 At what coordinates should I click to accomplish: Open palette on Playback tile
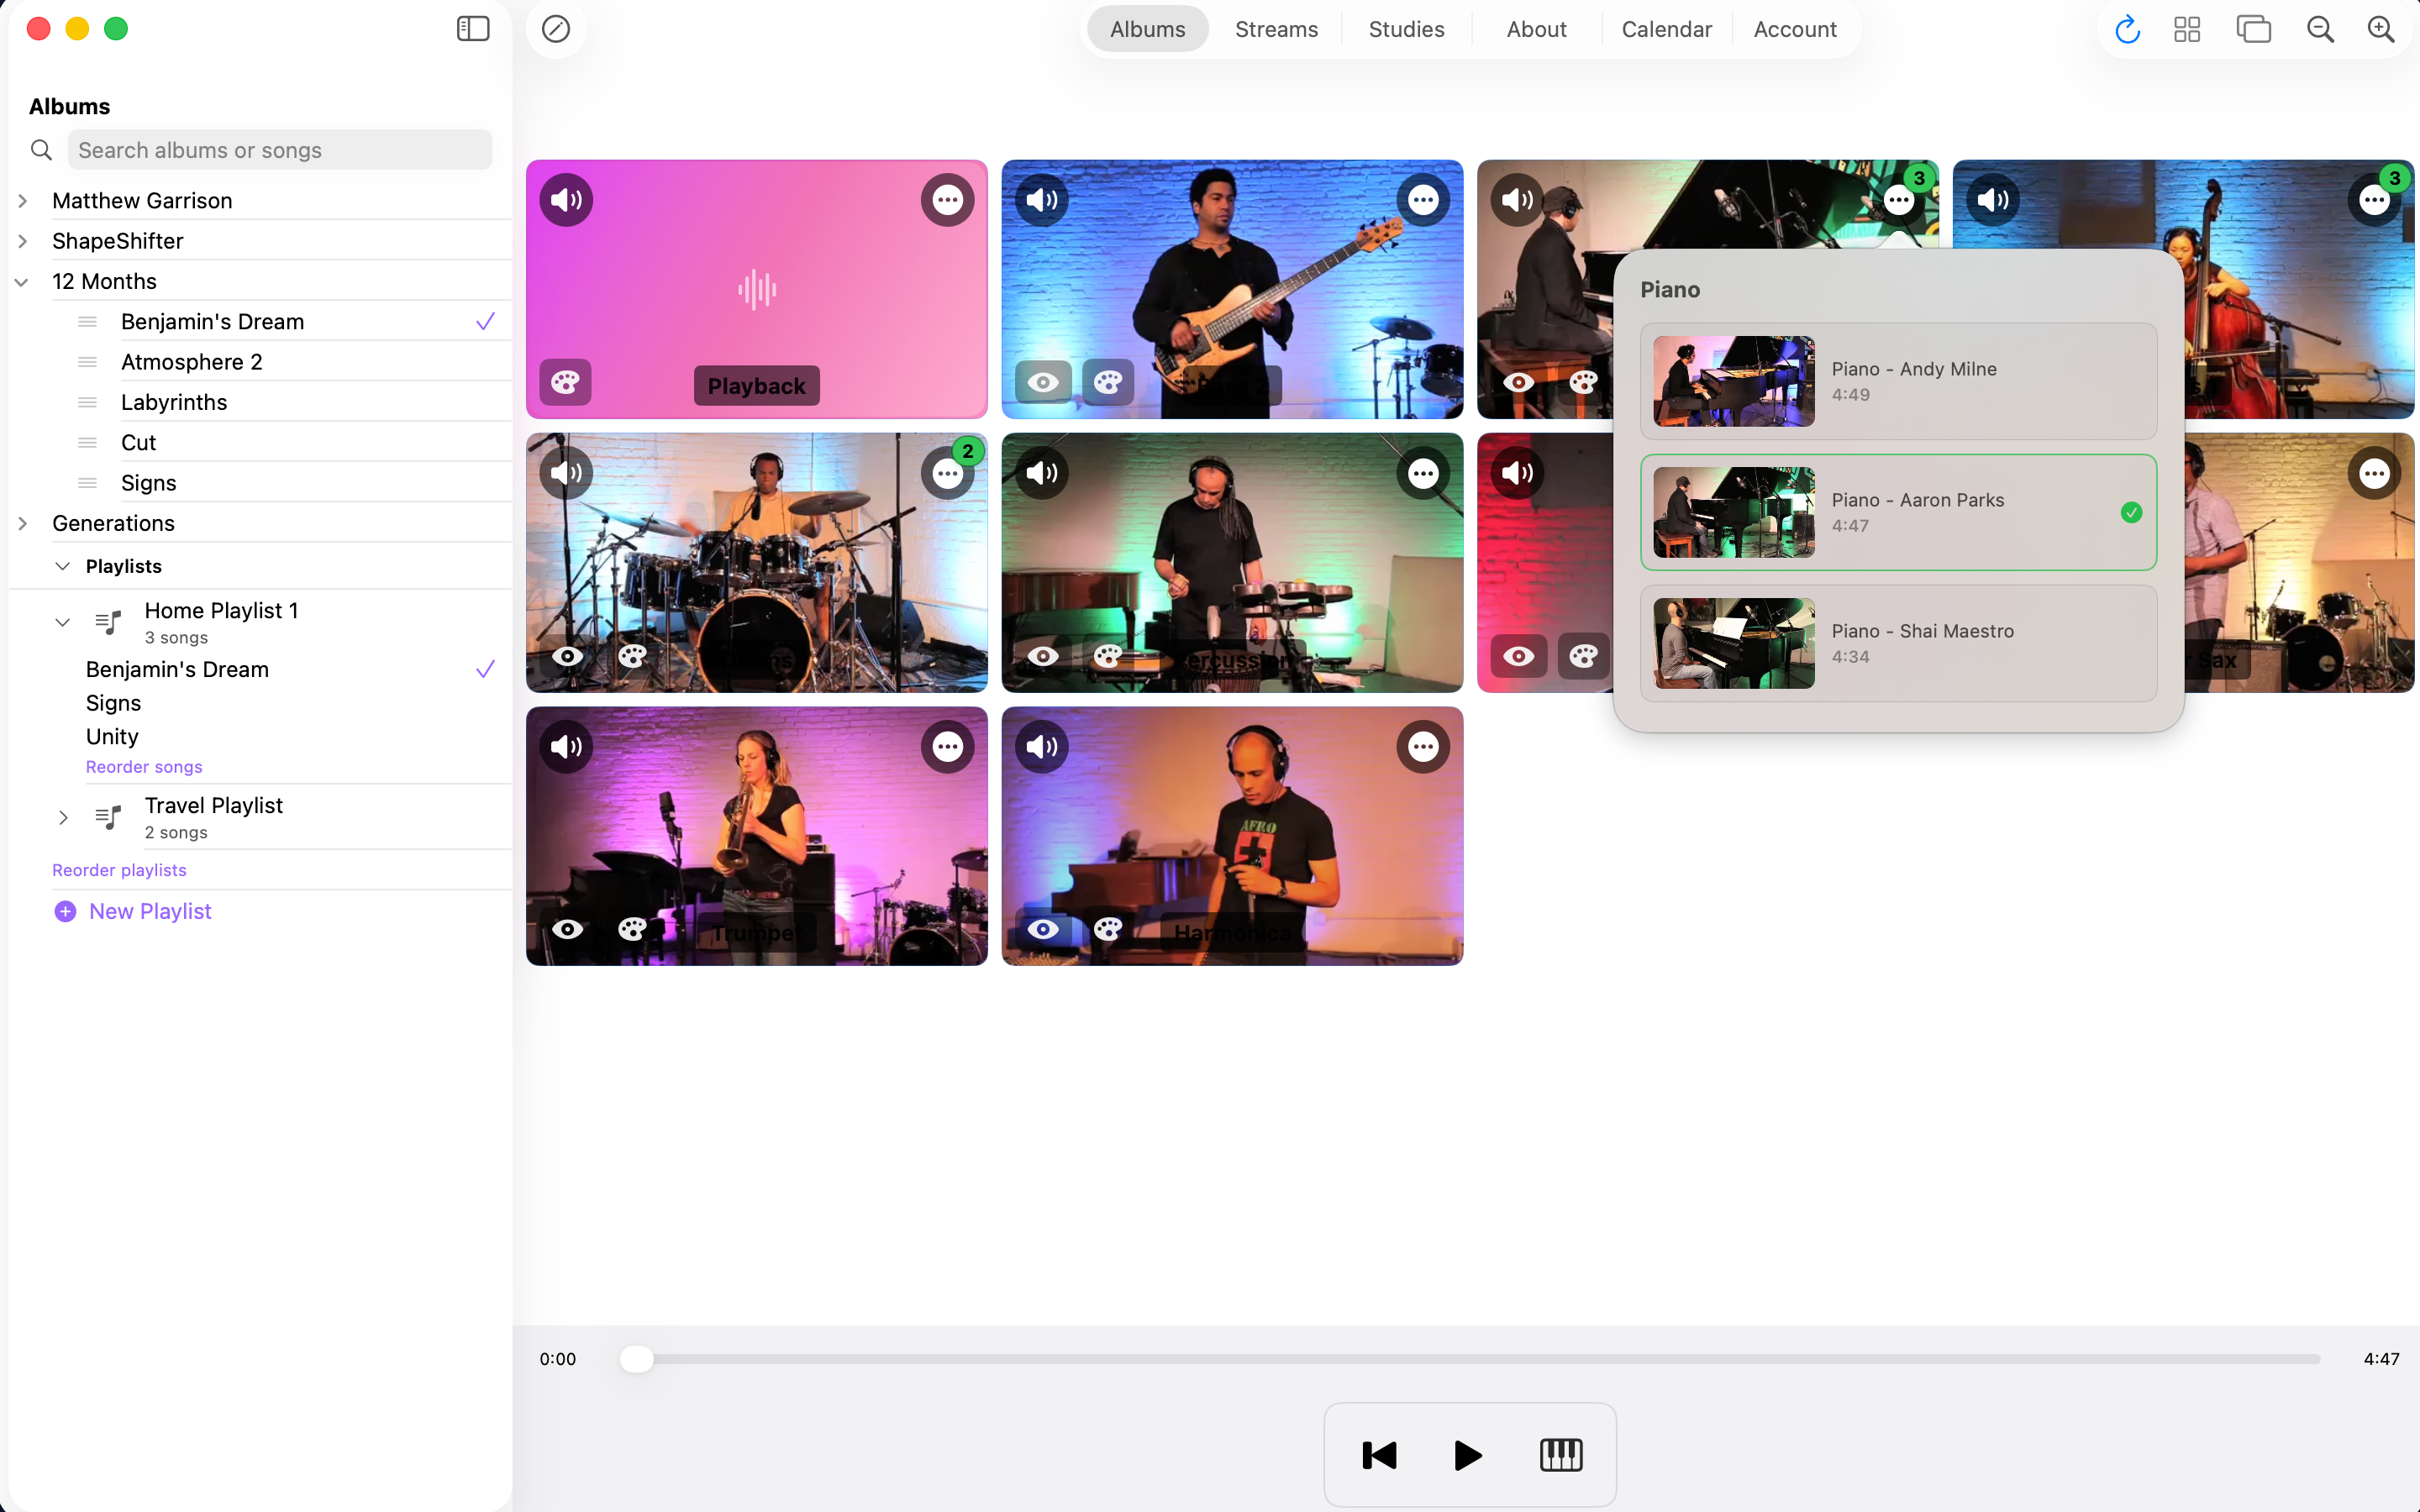click(565, 382)
